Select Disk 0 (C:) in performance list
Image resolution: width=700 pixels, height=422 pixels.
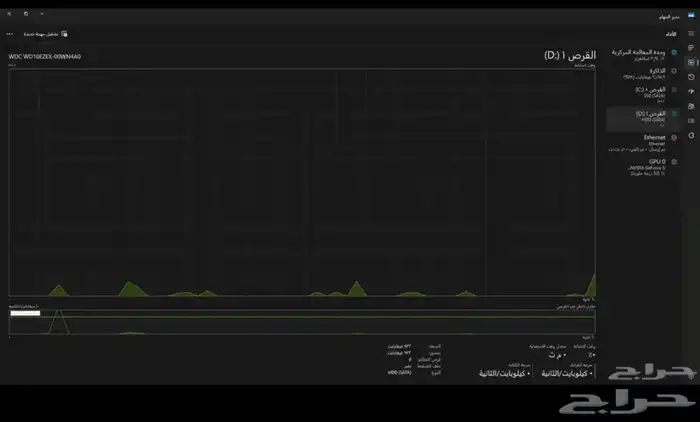coord(645,93)
